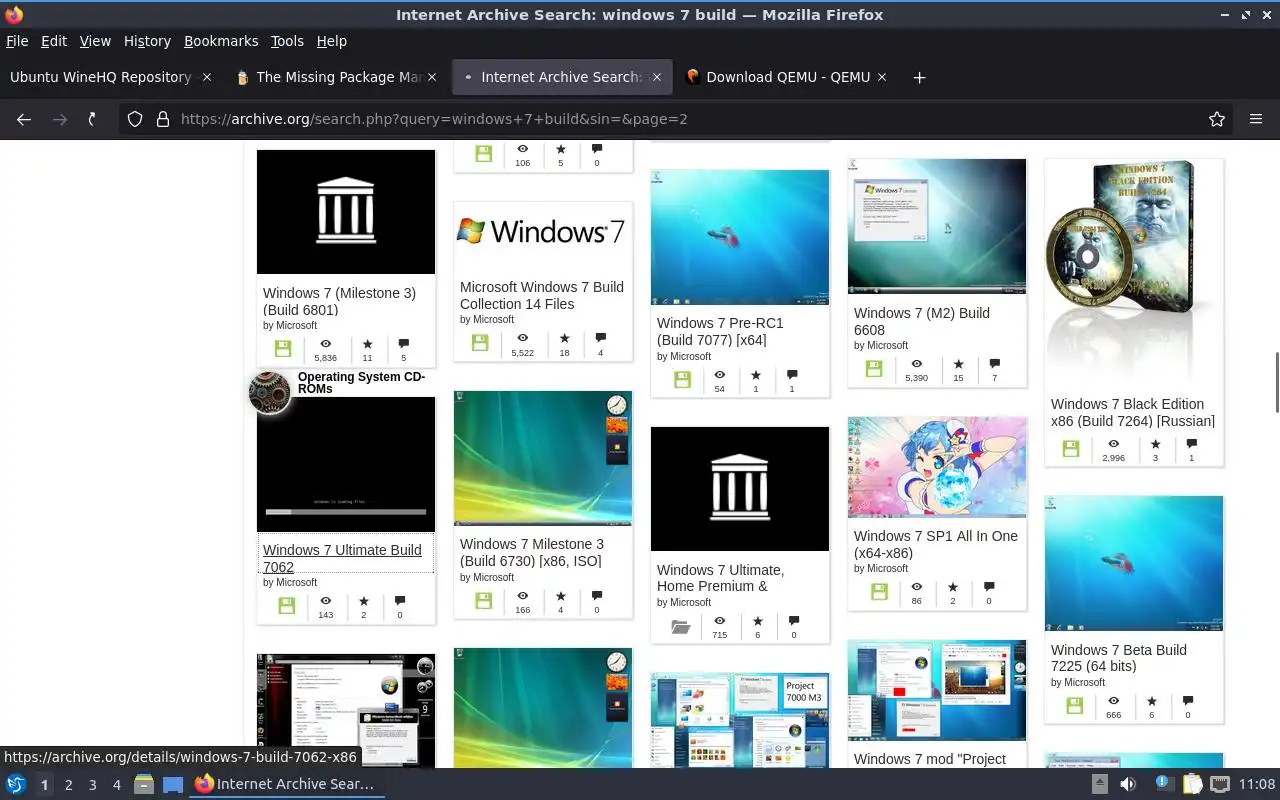Viewport: 1280px width, 800px height.
Task: Click views eye on M2 Build 6608 card
Action: tap(916, 364)
